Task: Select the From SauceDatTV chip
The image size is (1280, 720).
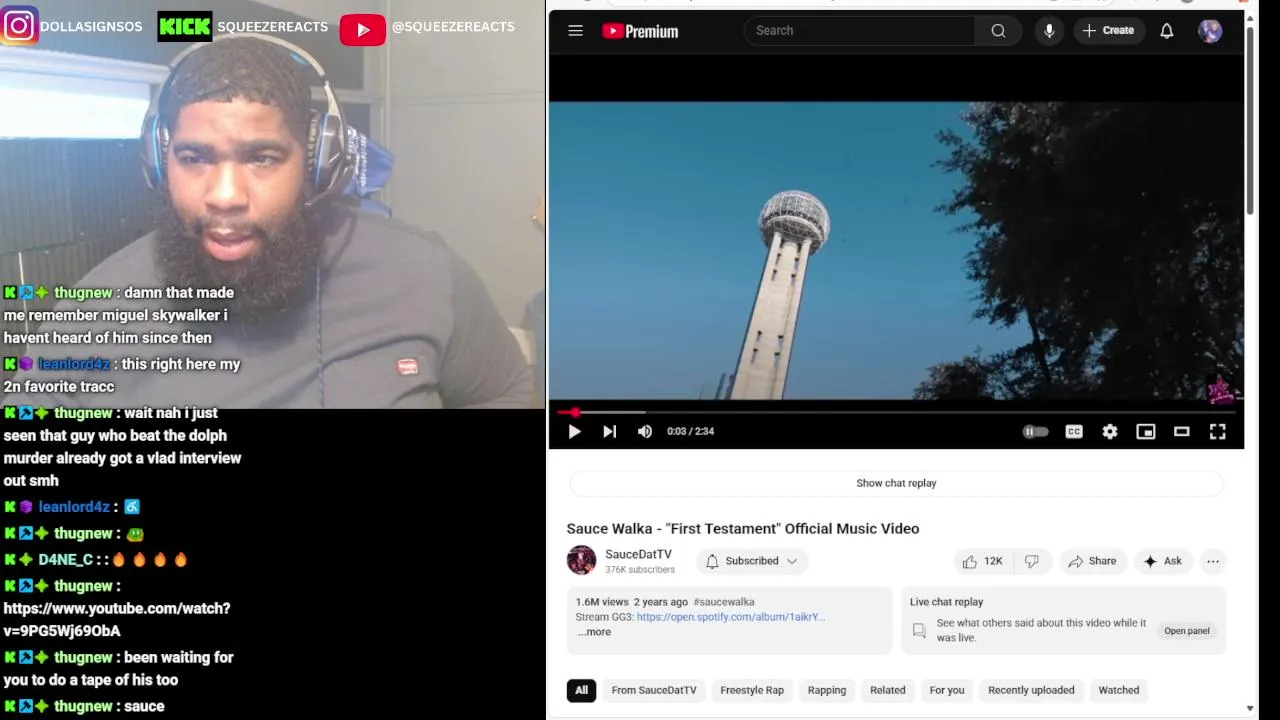Action: (654, 690)
